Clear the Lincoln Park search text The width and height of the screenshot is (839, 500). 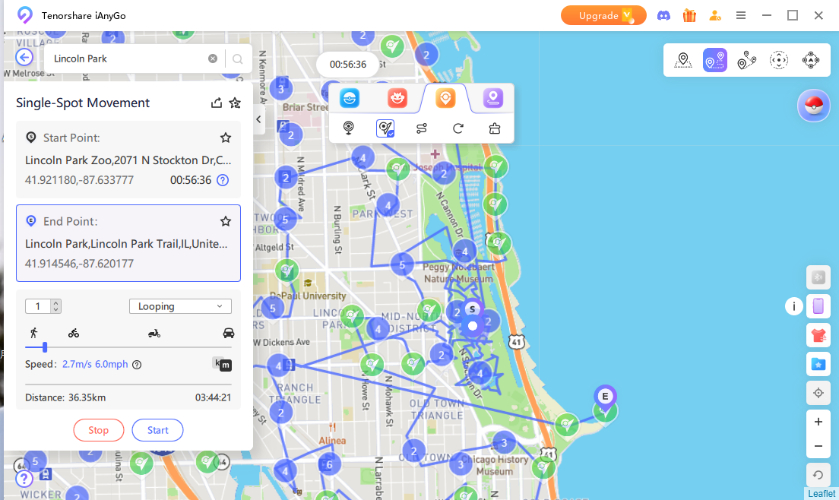(x=212, y=58)
